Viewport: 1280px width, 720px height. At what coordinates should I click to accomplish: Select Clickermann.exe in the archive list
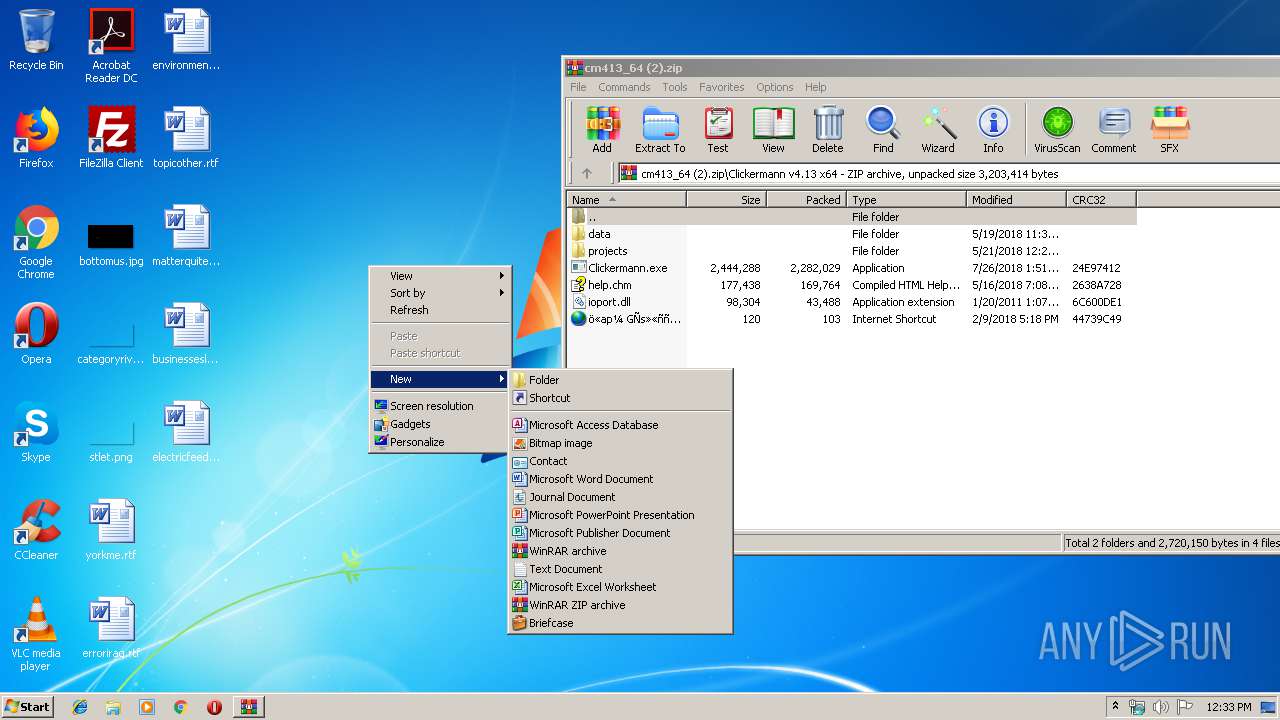click(851, 268)
